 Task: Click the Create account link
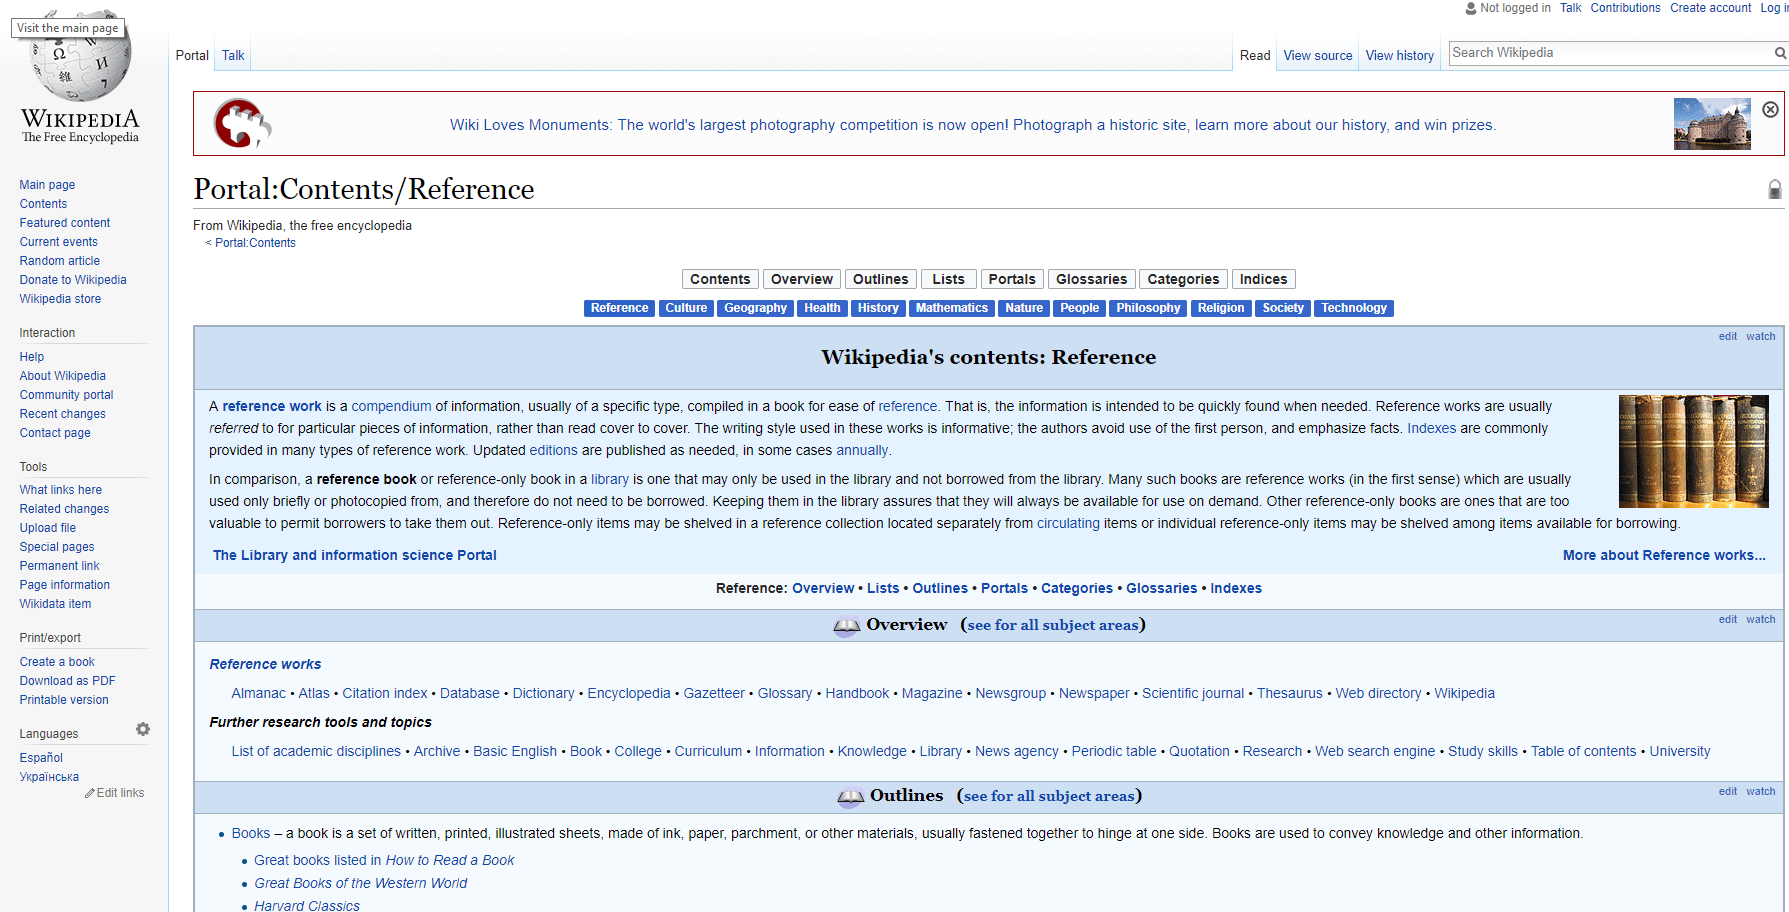1710,8
